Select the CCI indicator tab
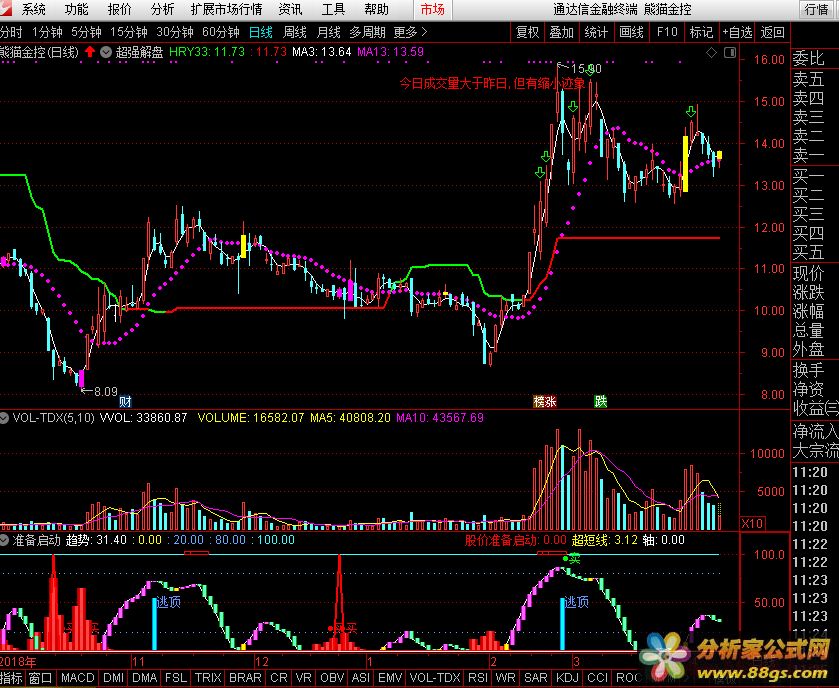The image size is (839, 688). (x=597, y=678)
